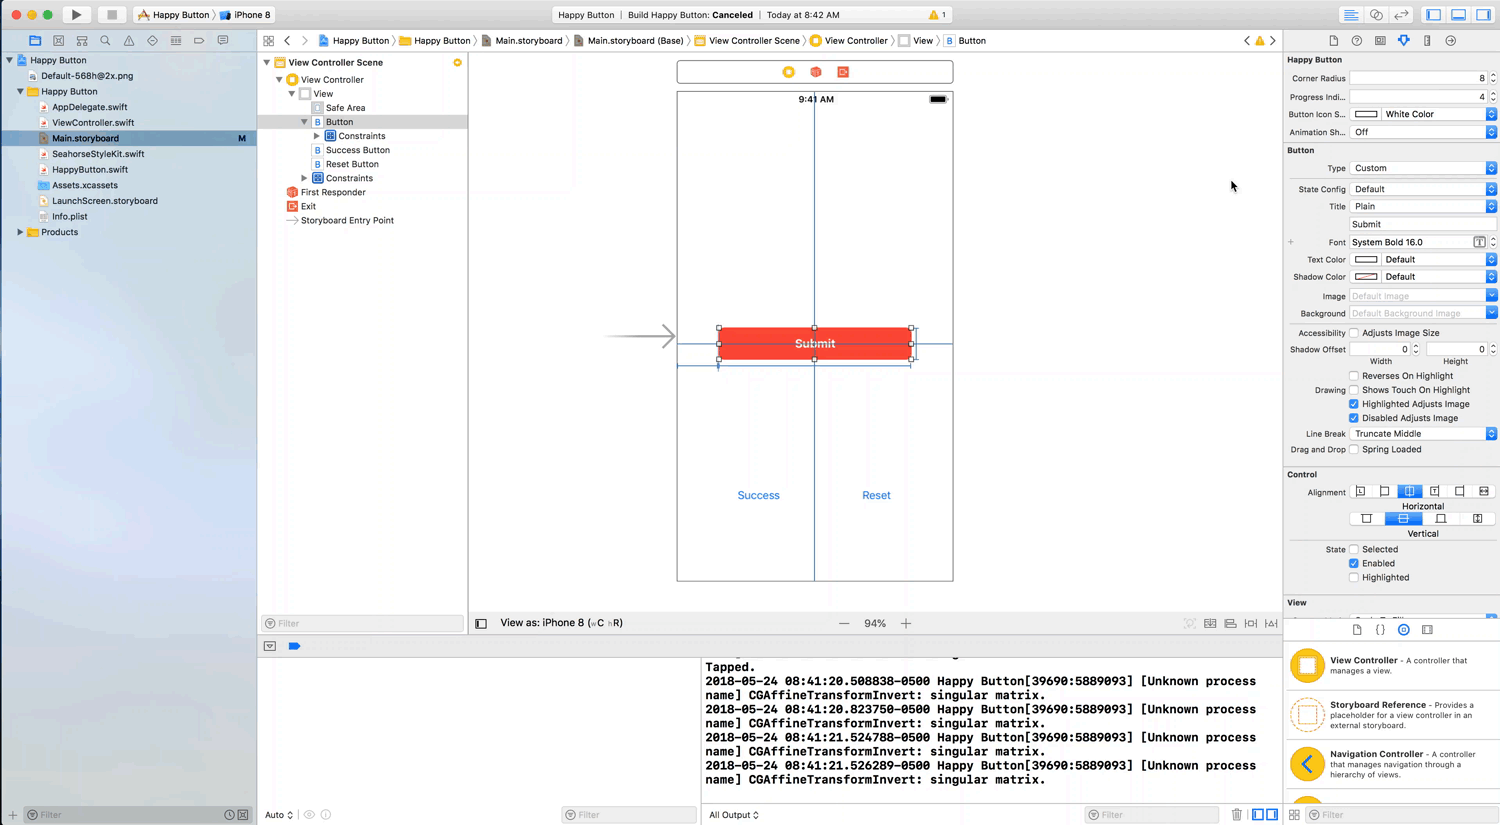1500x825 pixels.
Task: Open the State Config dropdown
Action: 1423,189
